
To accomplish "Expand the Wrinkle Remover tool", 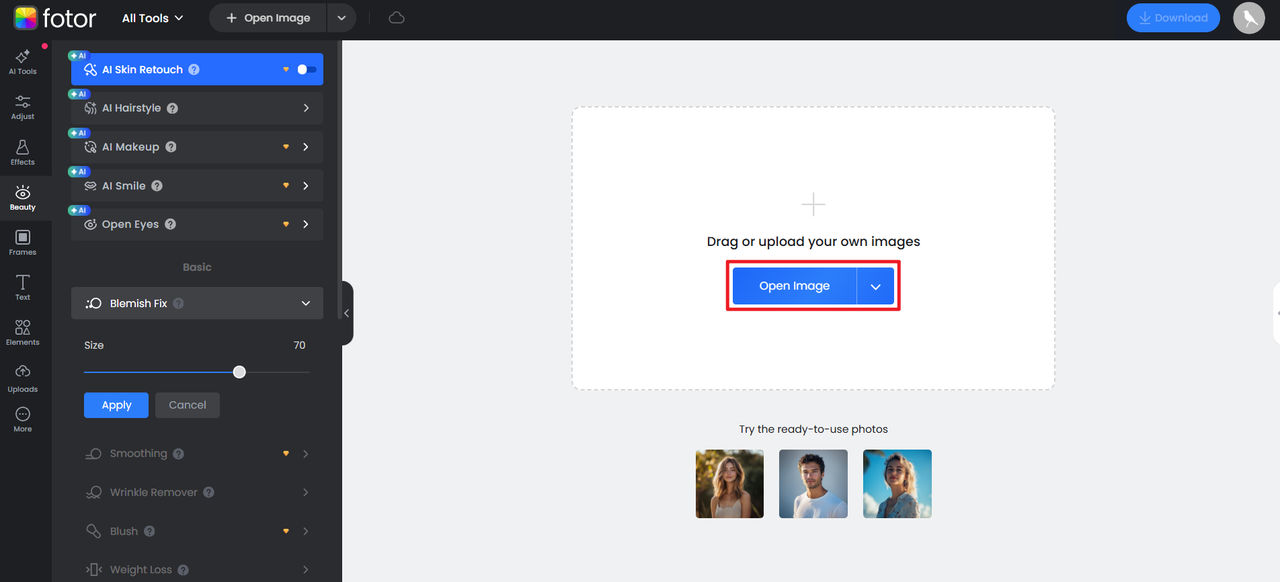I will click(x=306, y=493).
